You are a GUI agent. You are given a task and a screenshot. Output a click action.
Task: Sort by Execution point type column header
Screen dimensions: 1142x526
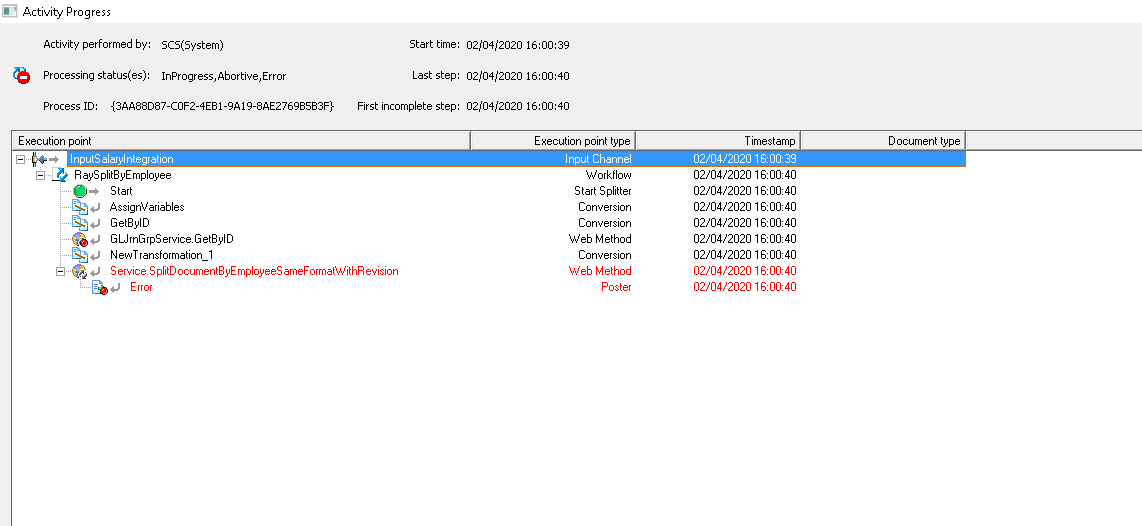coord(554,141)
